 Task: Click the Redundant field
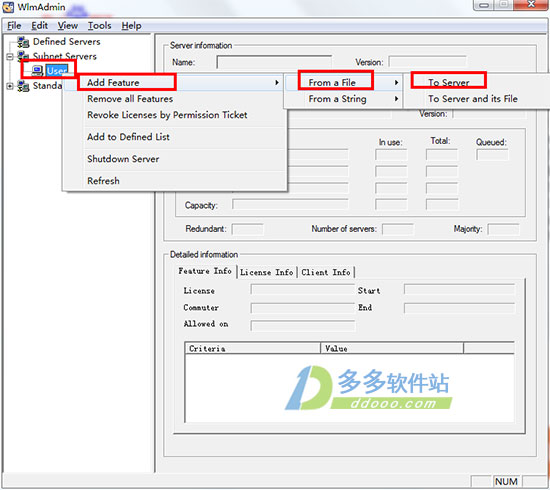pos(247,229)
